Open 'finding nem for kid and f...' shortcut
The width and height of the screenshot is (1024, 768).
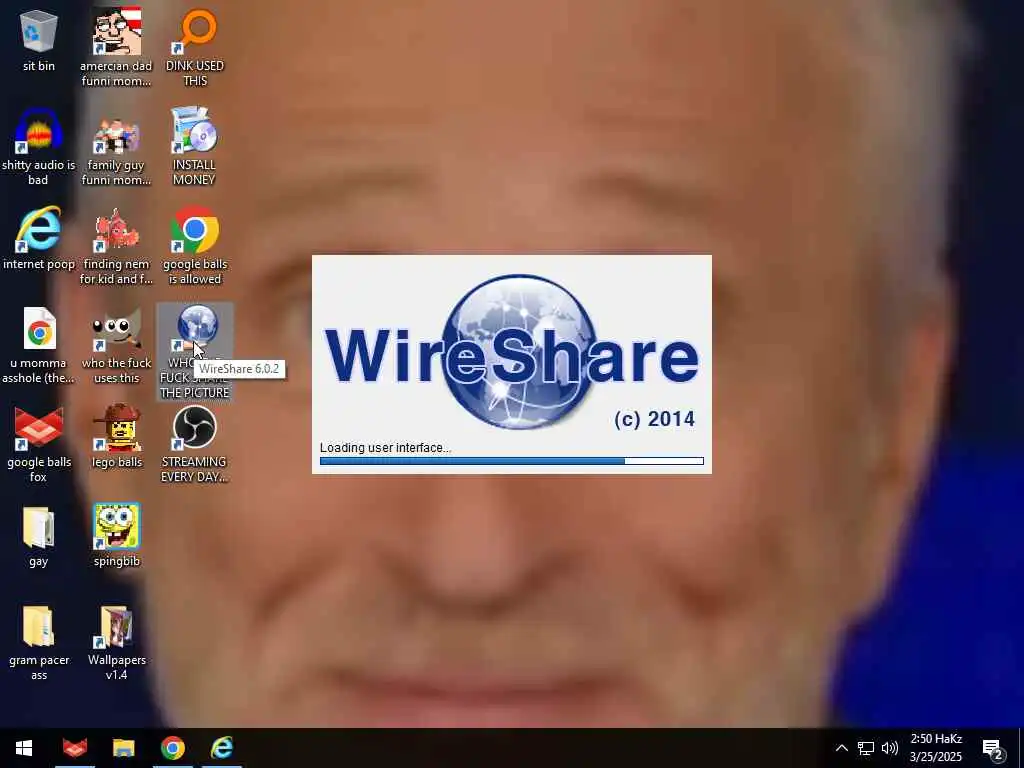116,246
